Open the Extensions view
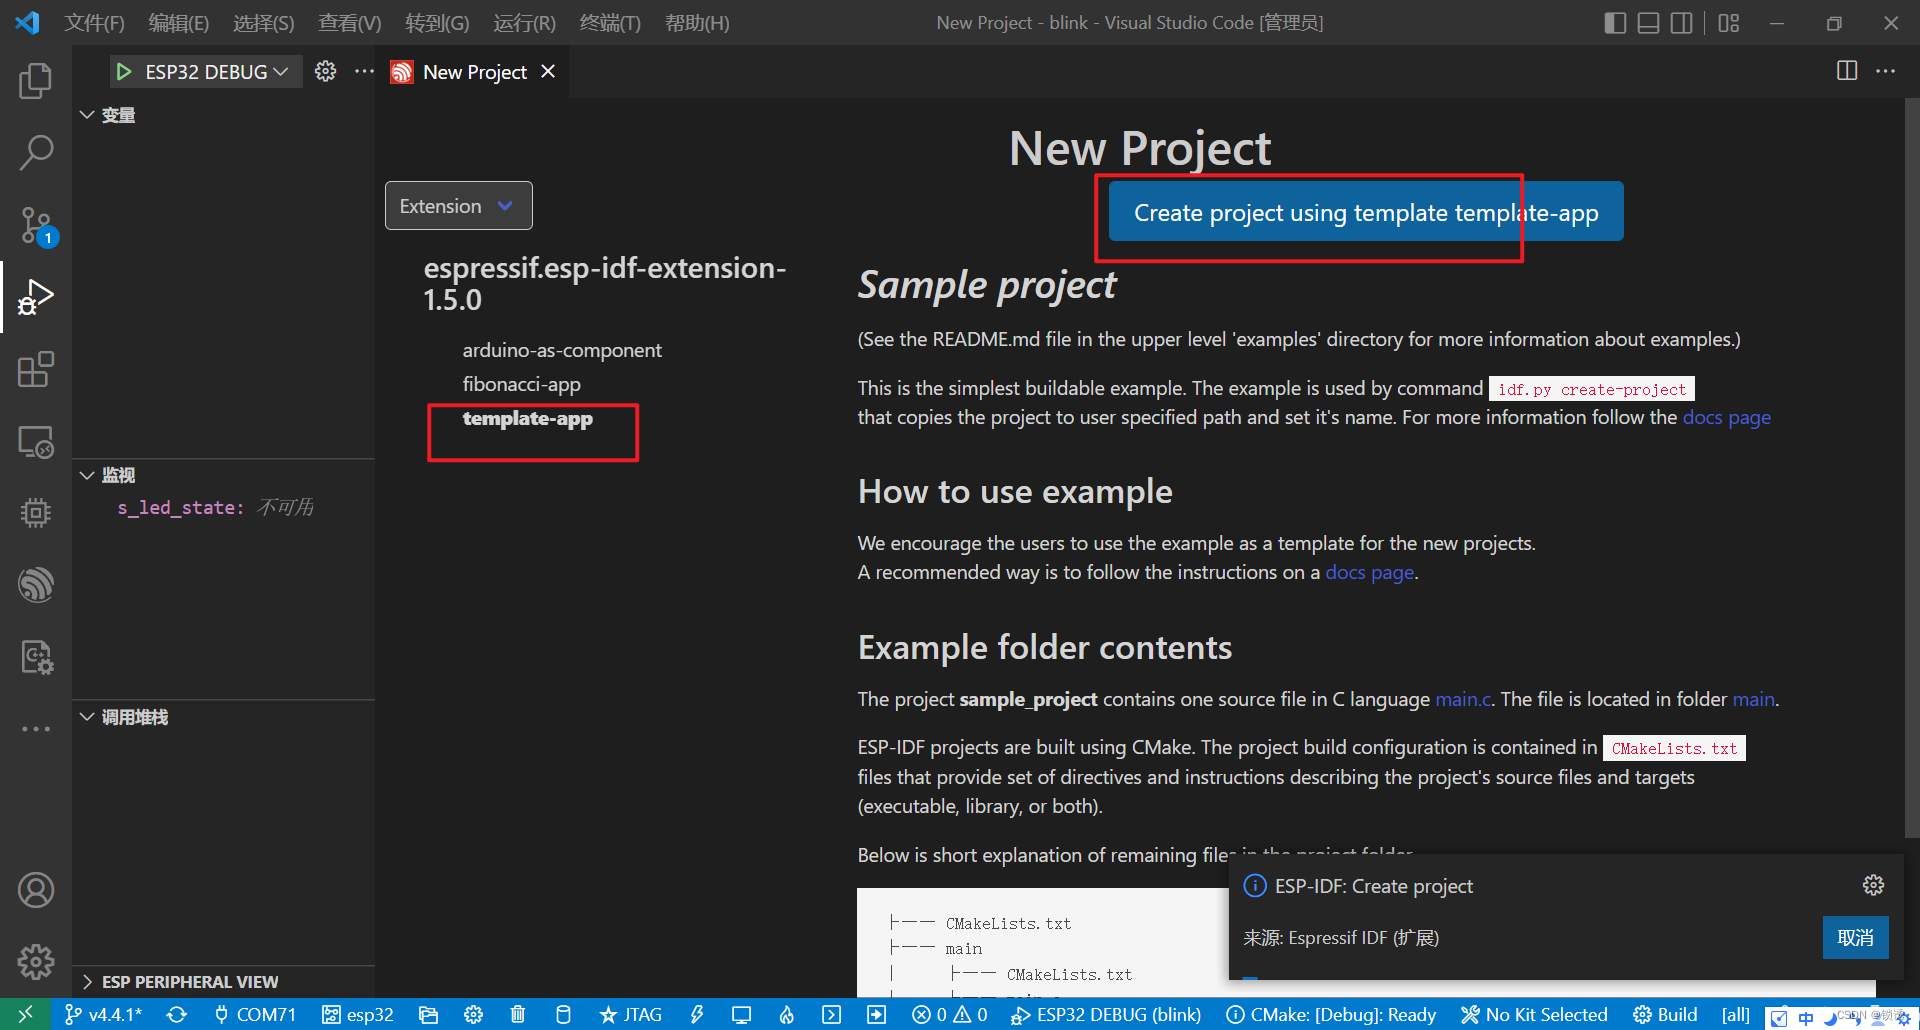 pyautogui.click(x=36, y=369)
